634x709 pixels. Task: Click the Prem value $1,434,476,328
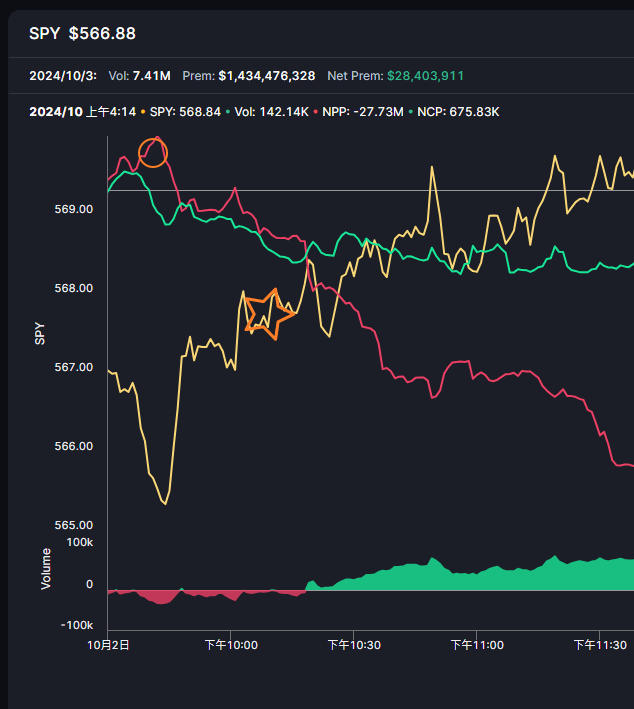coord(266,76)
